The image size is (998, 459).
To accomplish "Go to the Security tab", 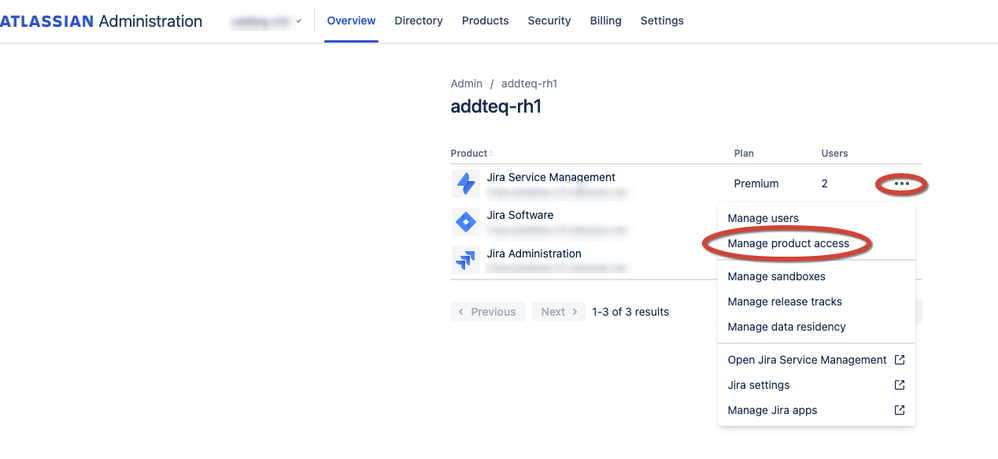I will point(549,21).
